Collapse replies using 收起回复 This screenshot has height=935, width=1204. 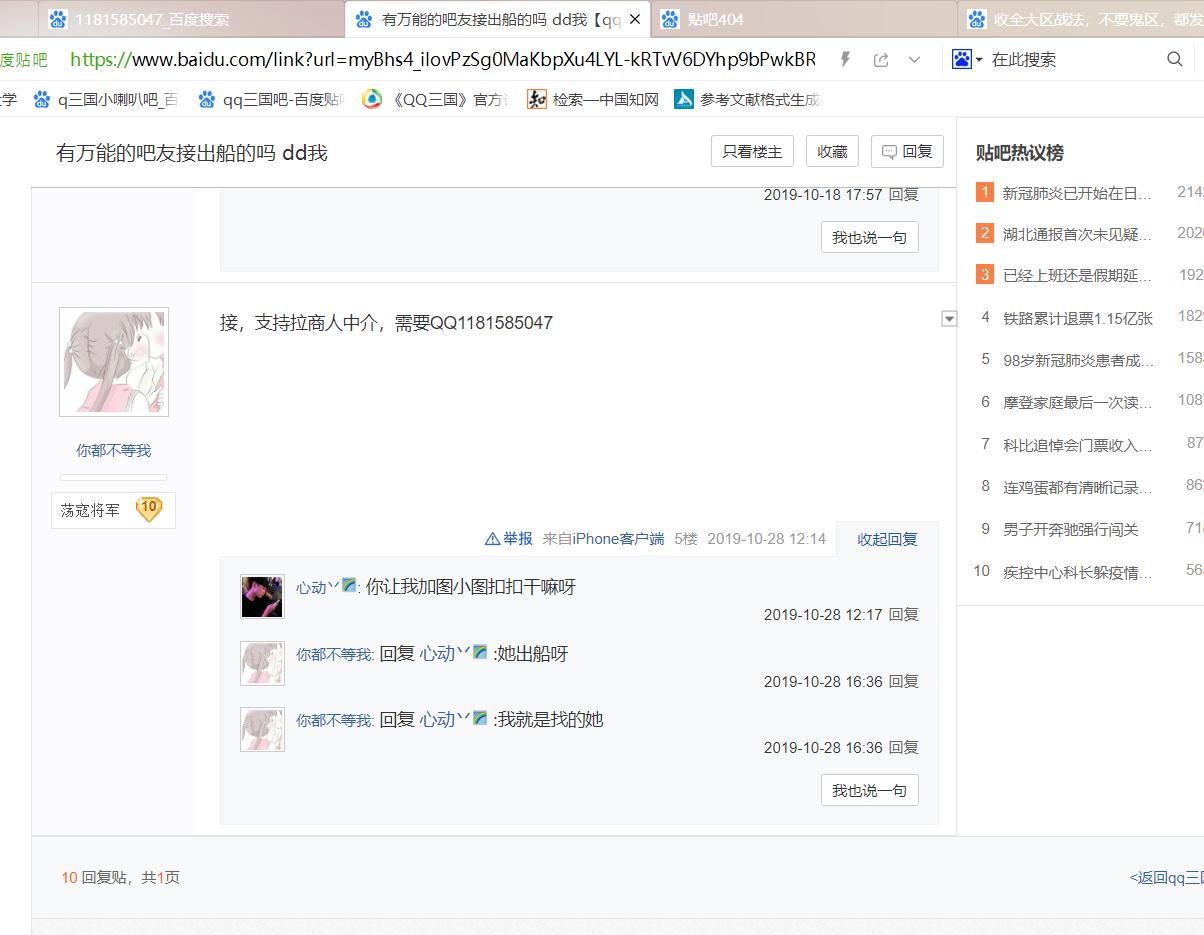click(x=886, y=538)
